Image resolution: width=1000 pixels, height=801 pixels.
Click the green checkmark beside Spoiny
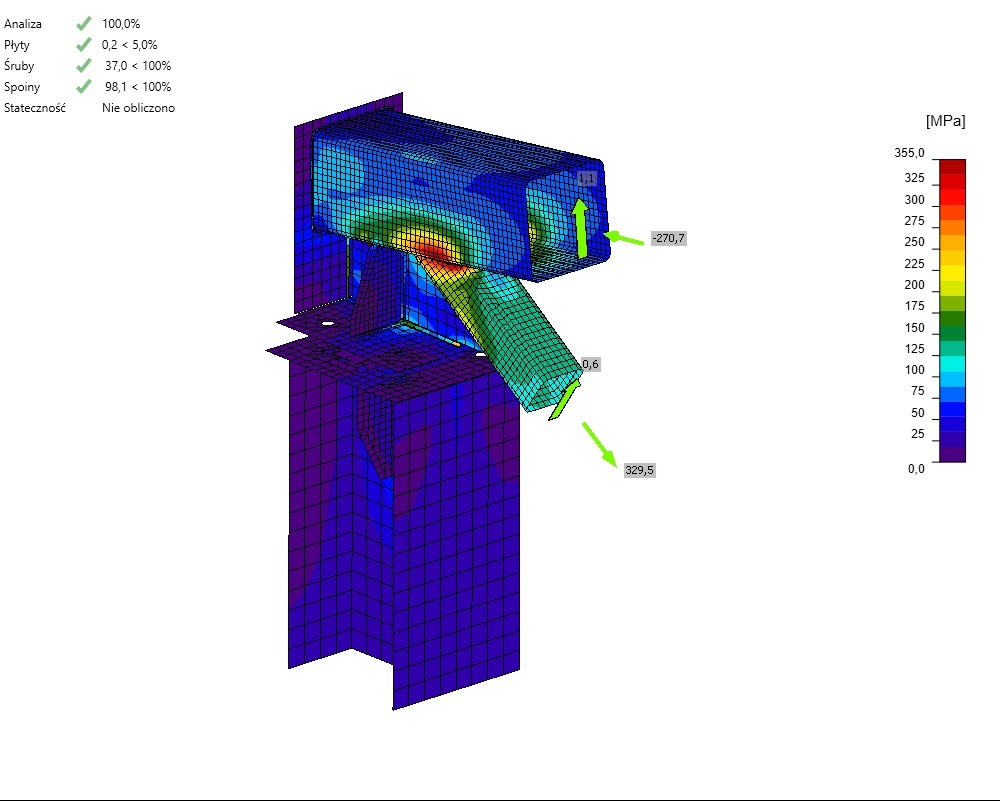click(85, 87)
